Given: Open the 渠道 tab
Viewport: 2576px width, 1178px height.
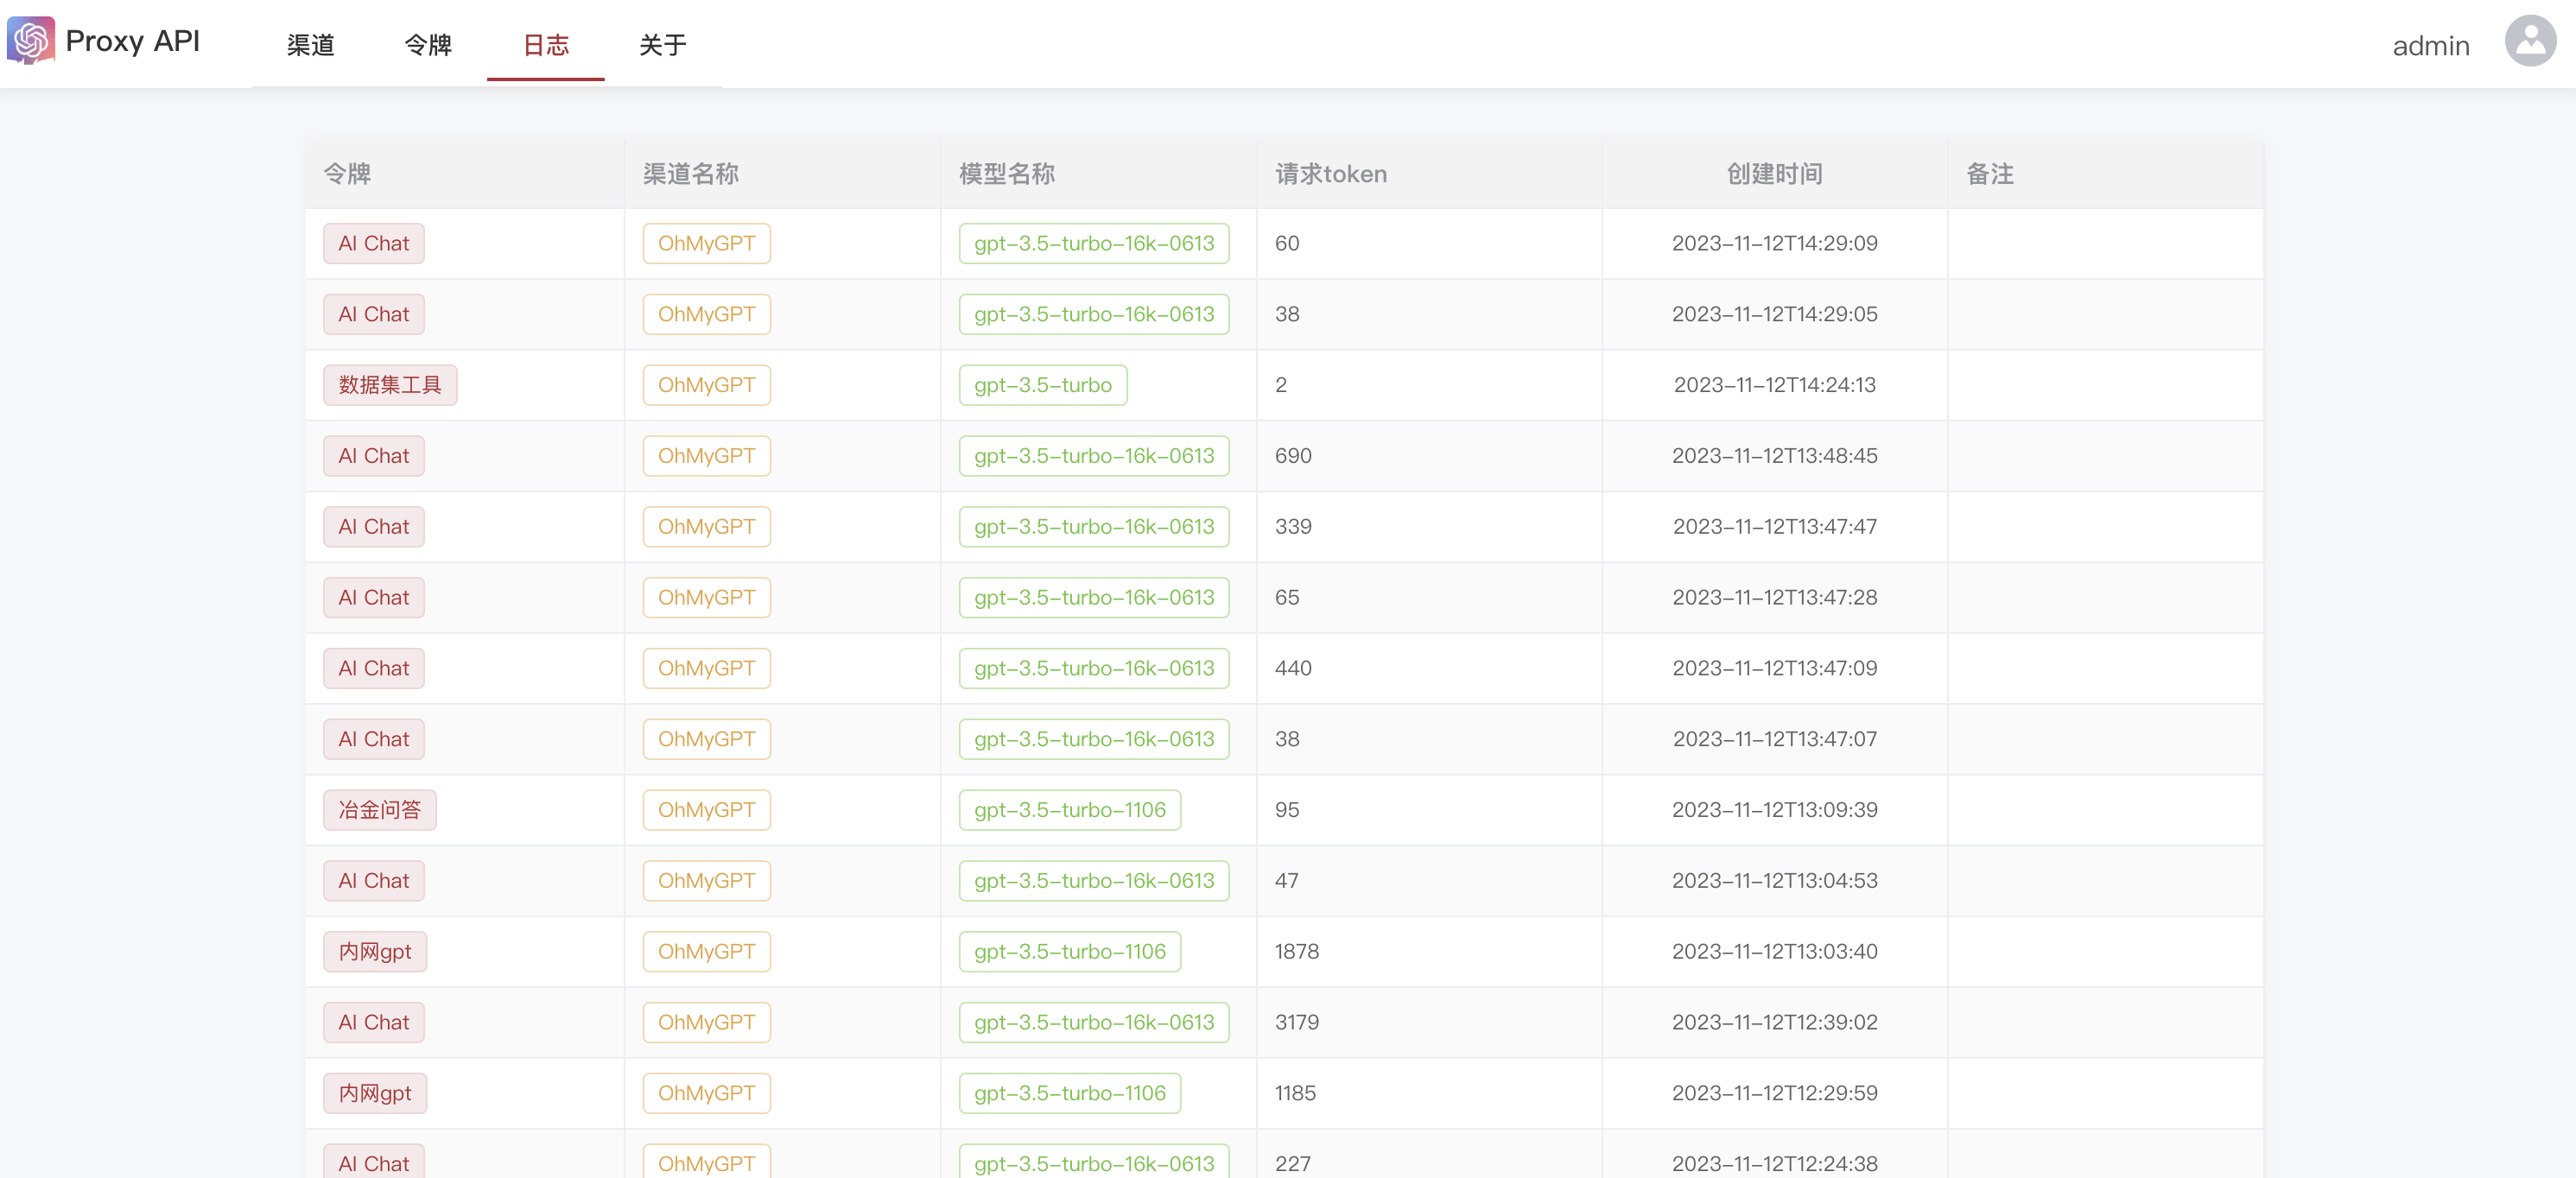Looking at the screenshot, I should (x=310, y=45).
